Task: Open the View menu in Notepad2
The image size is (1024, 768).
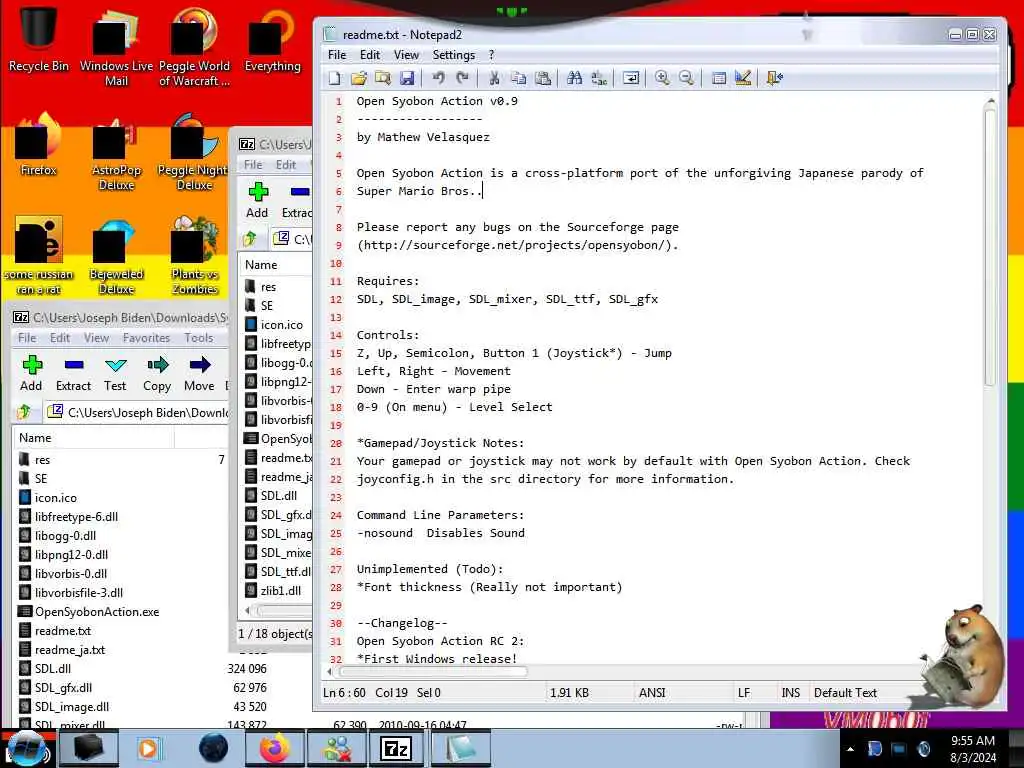Action: (406, 55)
